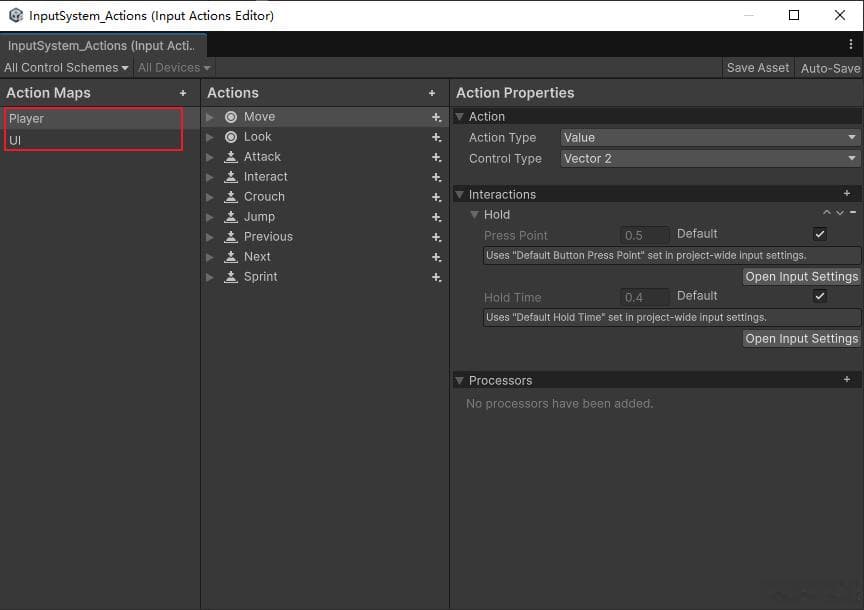864x610 pixels.
Task: Remove the Hold interaction
Action: point(853,212)
